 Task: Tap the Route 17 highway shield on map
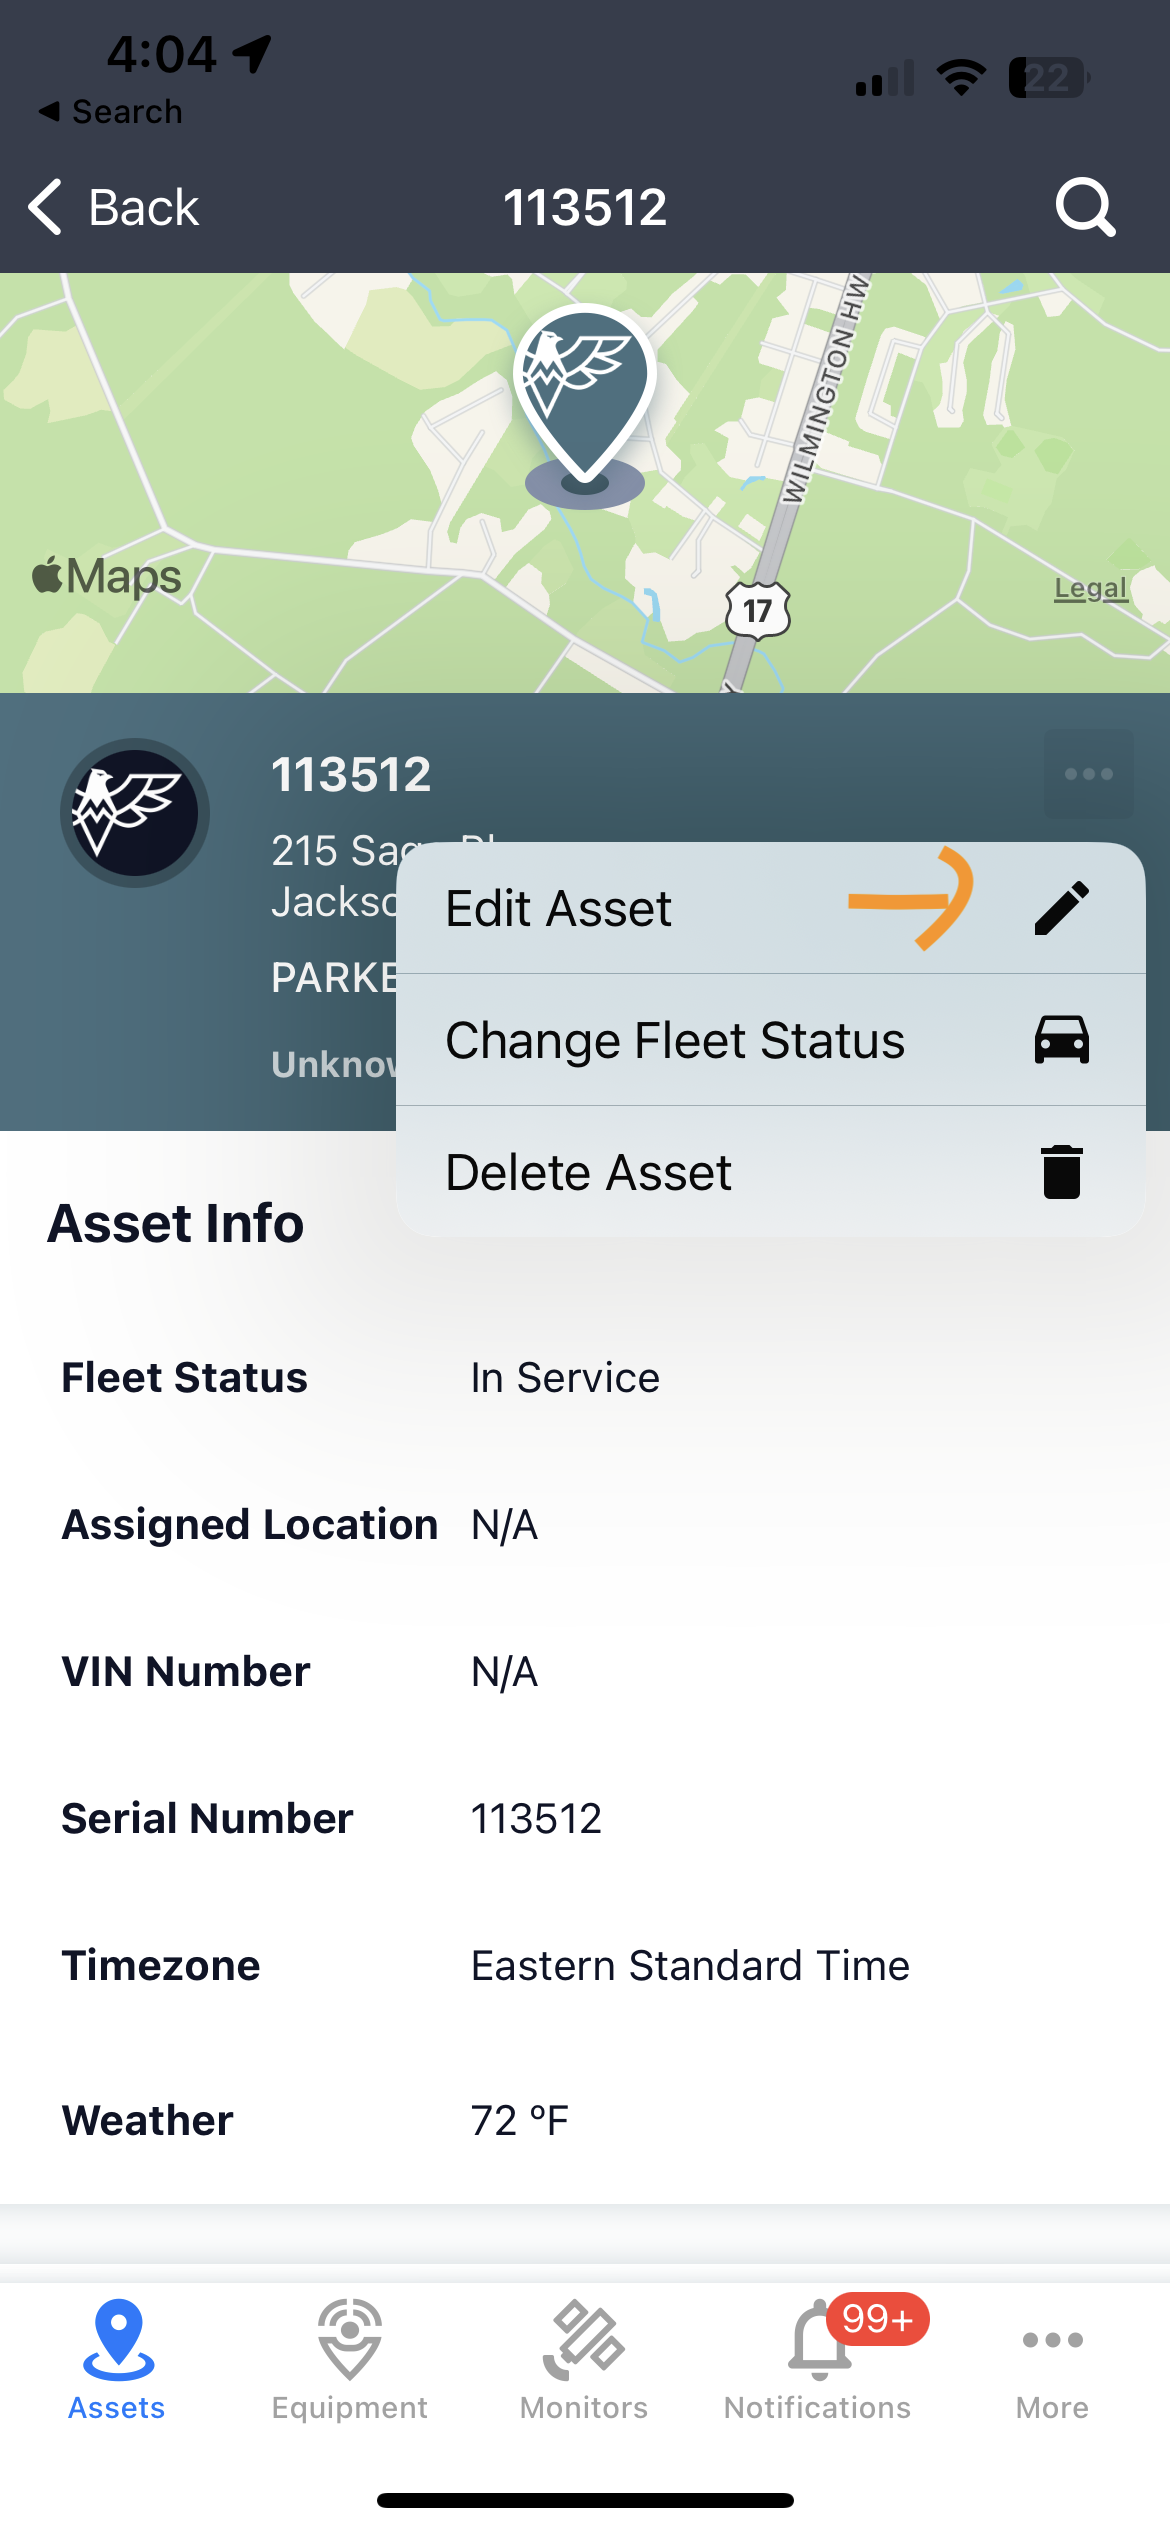[758, 610]
